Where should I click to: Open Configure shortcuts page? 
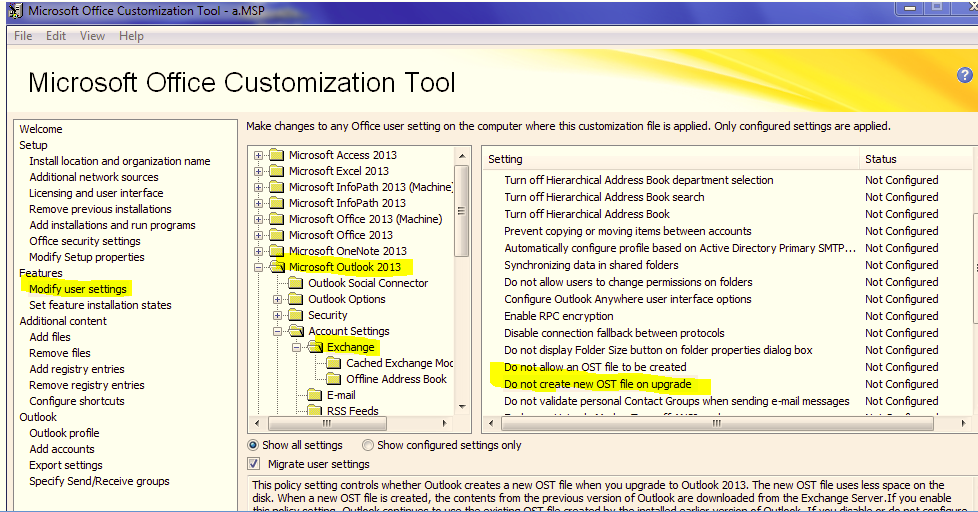click(77, 401)
